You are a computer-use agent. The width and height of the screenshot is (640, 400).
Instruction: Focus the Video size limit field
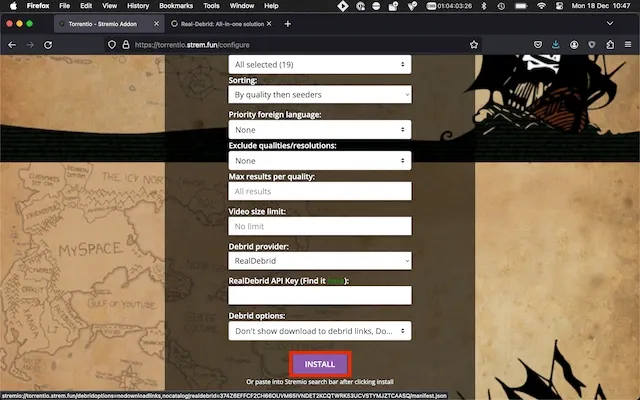pos(320,226)
